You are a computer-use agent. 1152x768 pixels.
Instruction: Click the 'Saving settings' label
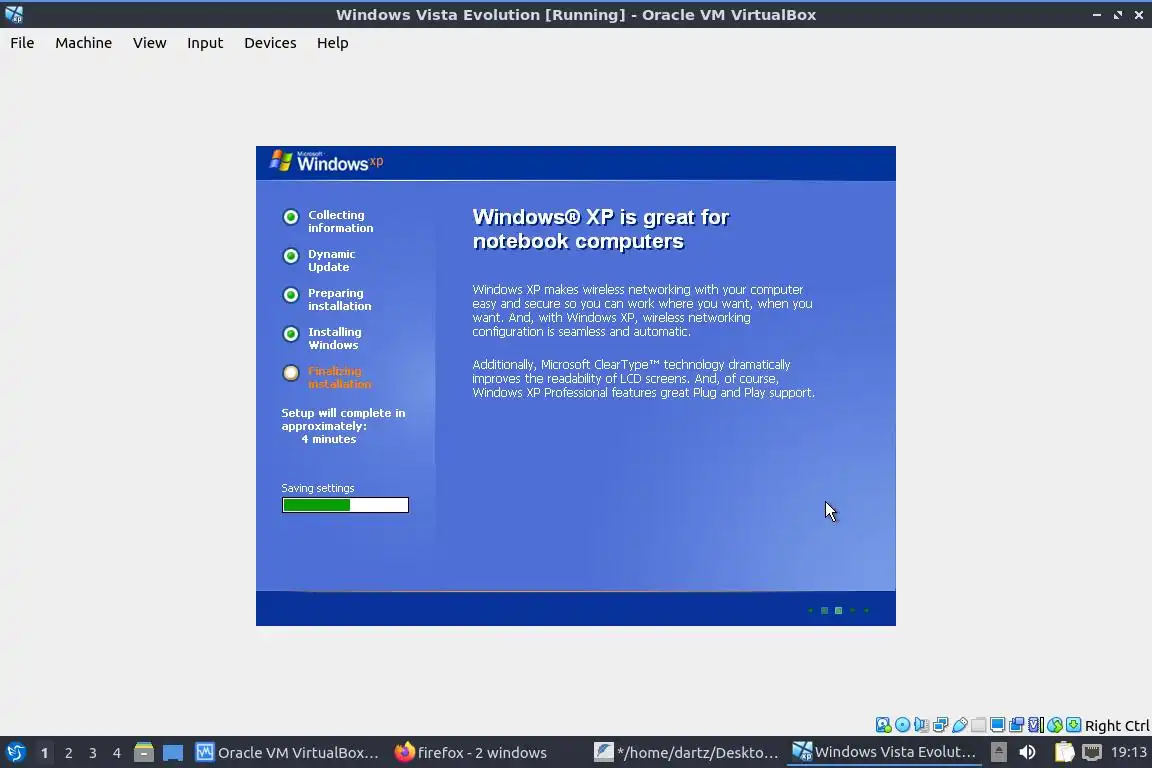tap(317, 488)
